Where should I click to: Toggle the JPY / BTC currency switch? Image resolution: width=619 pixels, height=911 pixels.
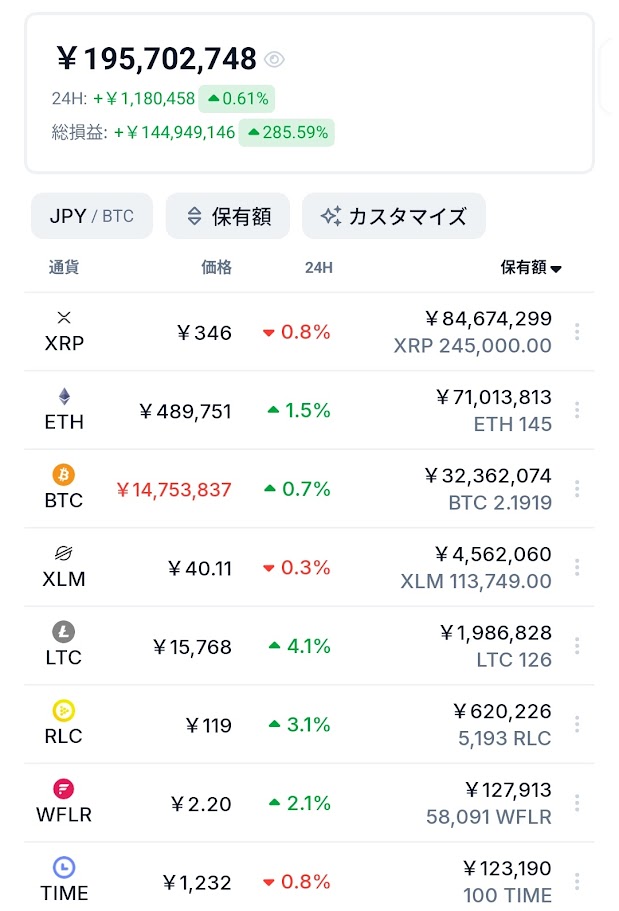click(x=92, y=216)
